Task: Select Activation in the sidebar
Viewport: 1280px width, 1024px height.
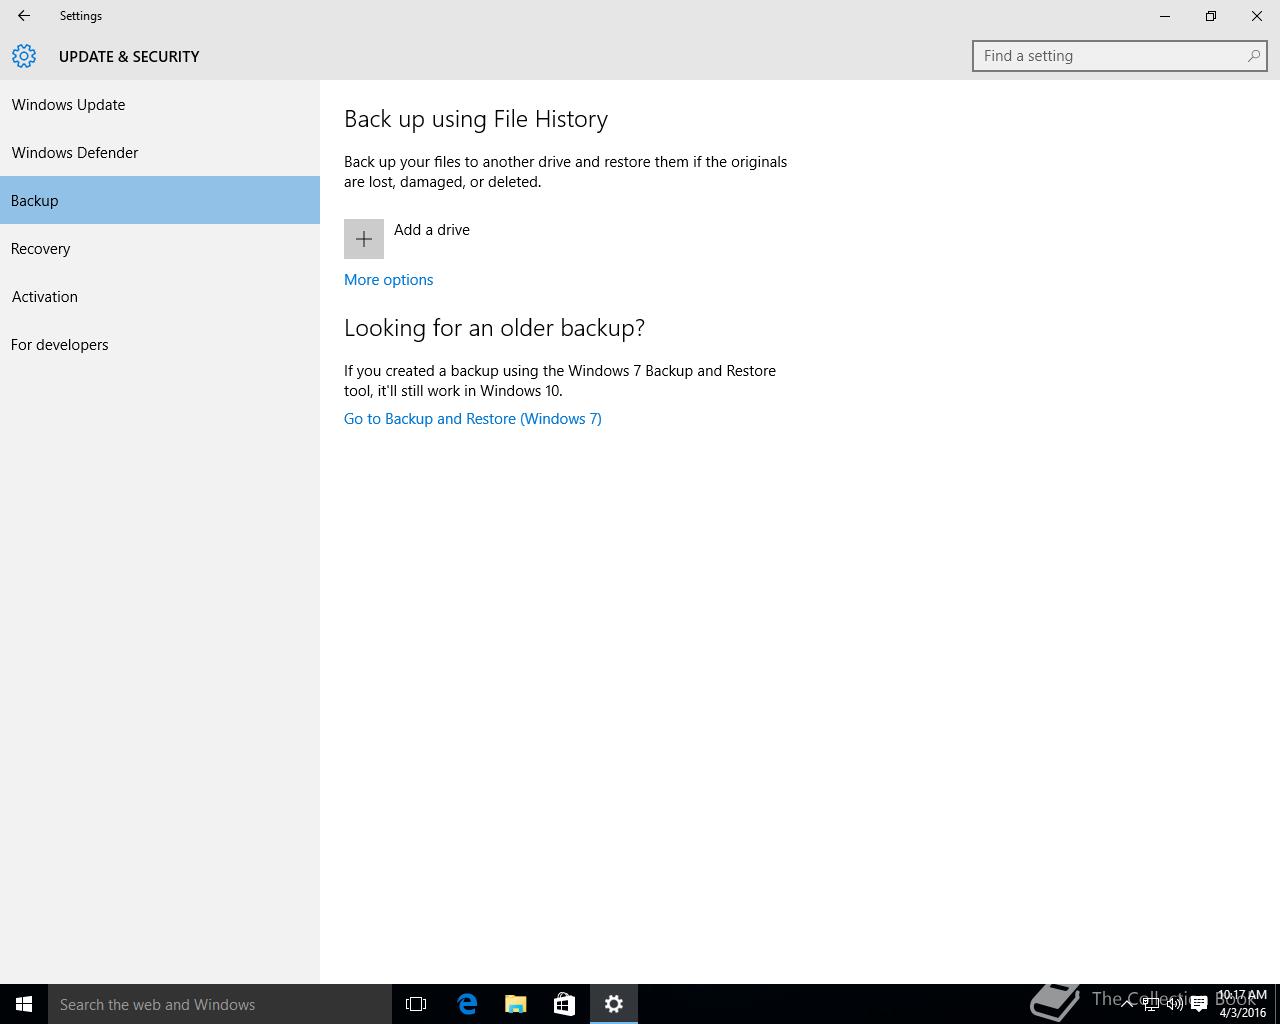Action: (160, 297)
